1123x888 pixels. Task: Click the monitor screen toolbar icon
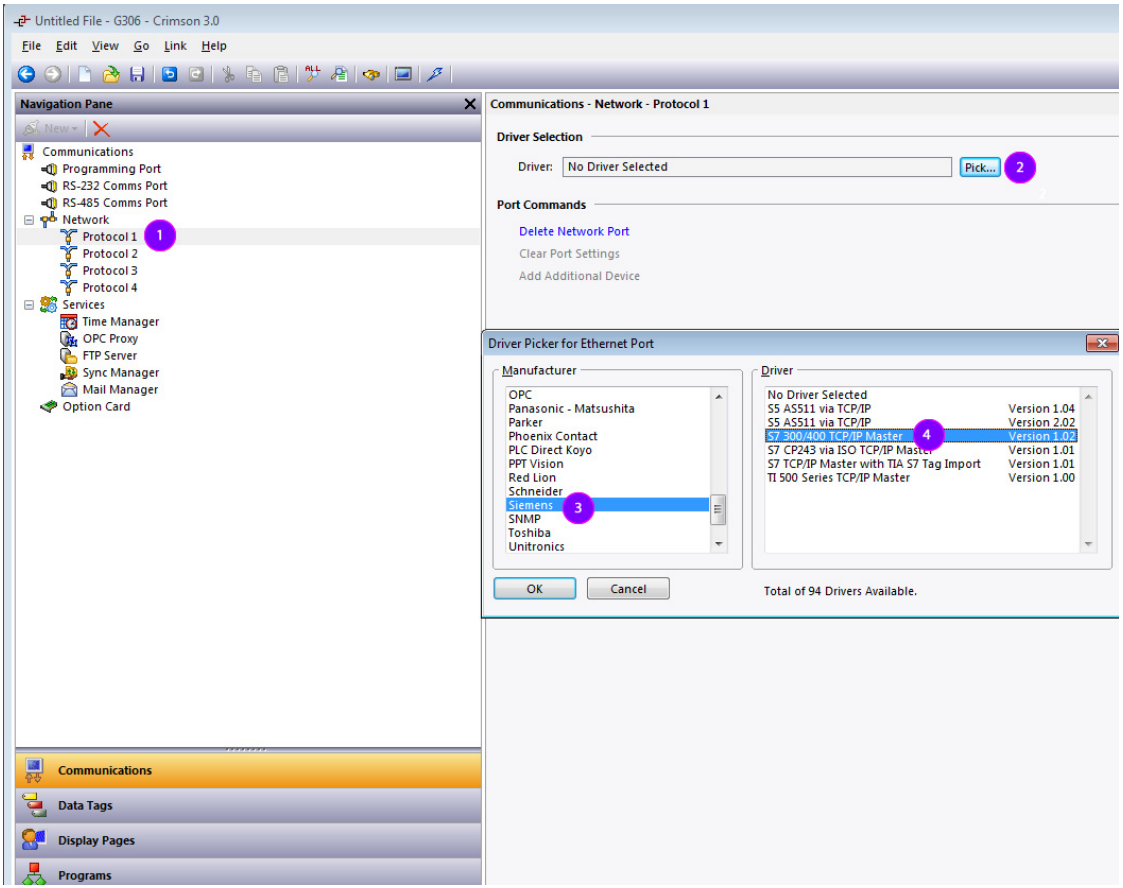[x=403, y=74]
